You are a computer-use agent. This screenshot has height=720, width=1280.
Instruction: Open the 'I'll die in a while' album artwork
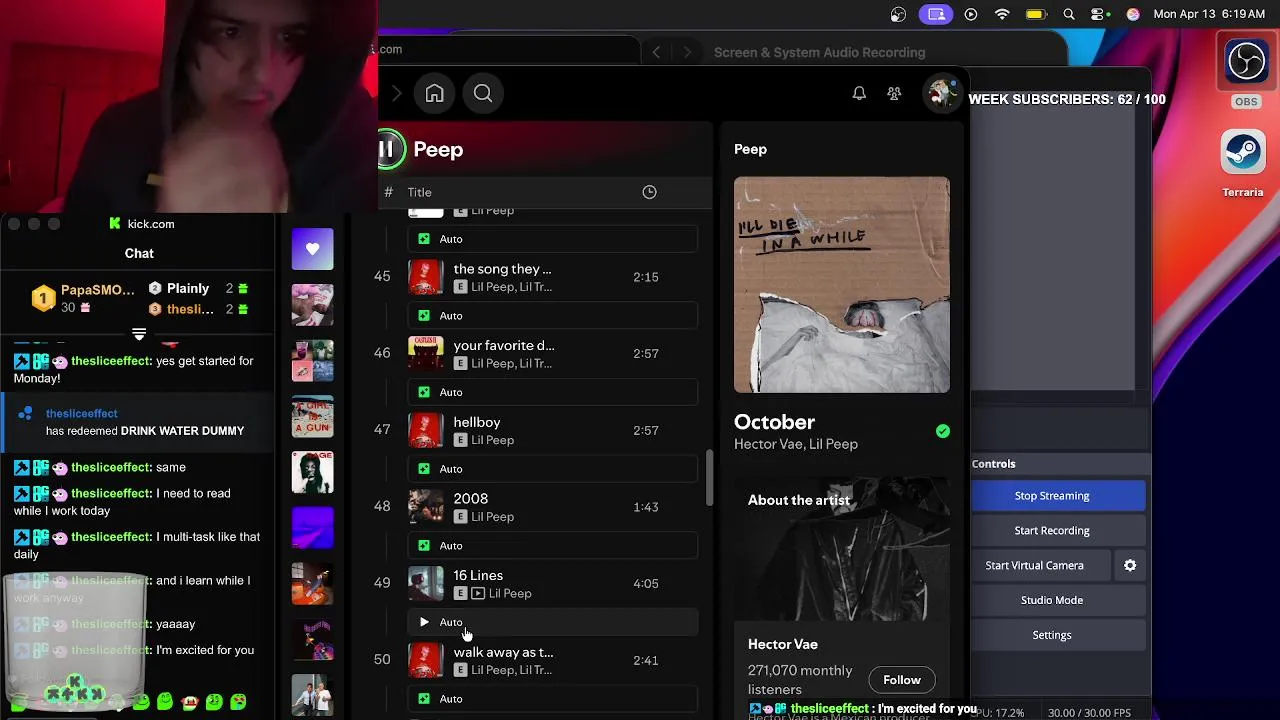tap(842, 285)
